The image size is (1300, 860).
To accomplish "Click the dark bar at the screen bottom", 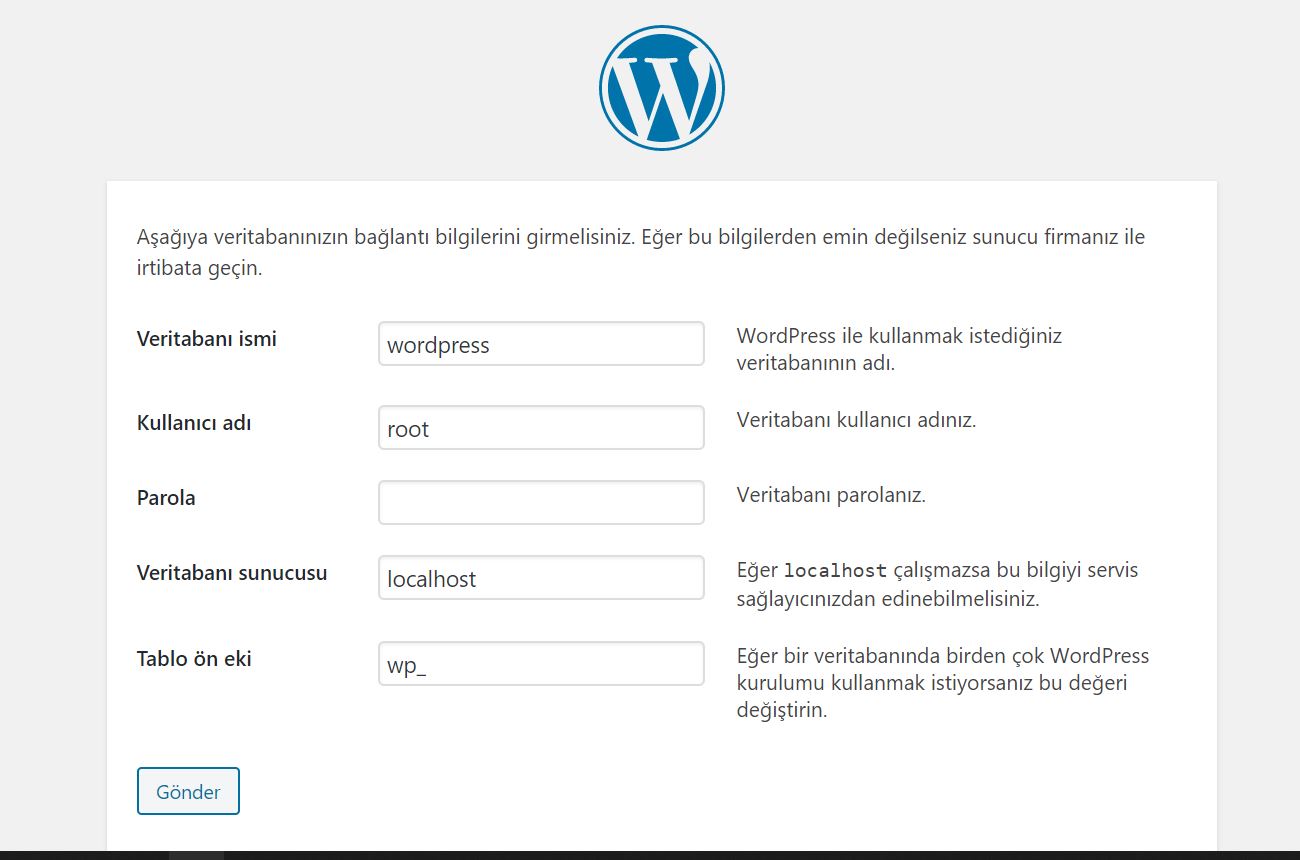I will [650, 855].
